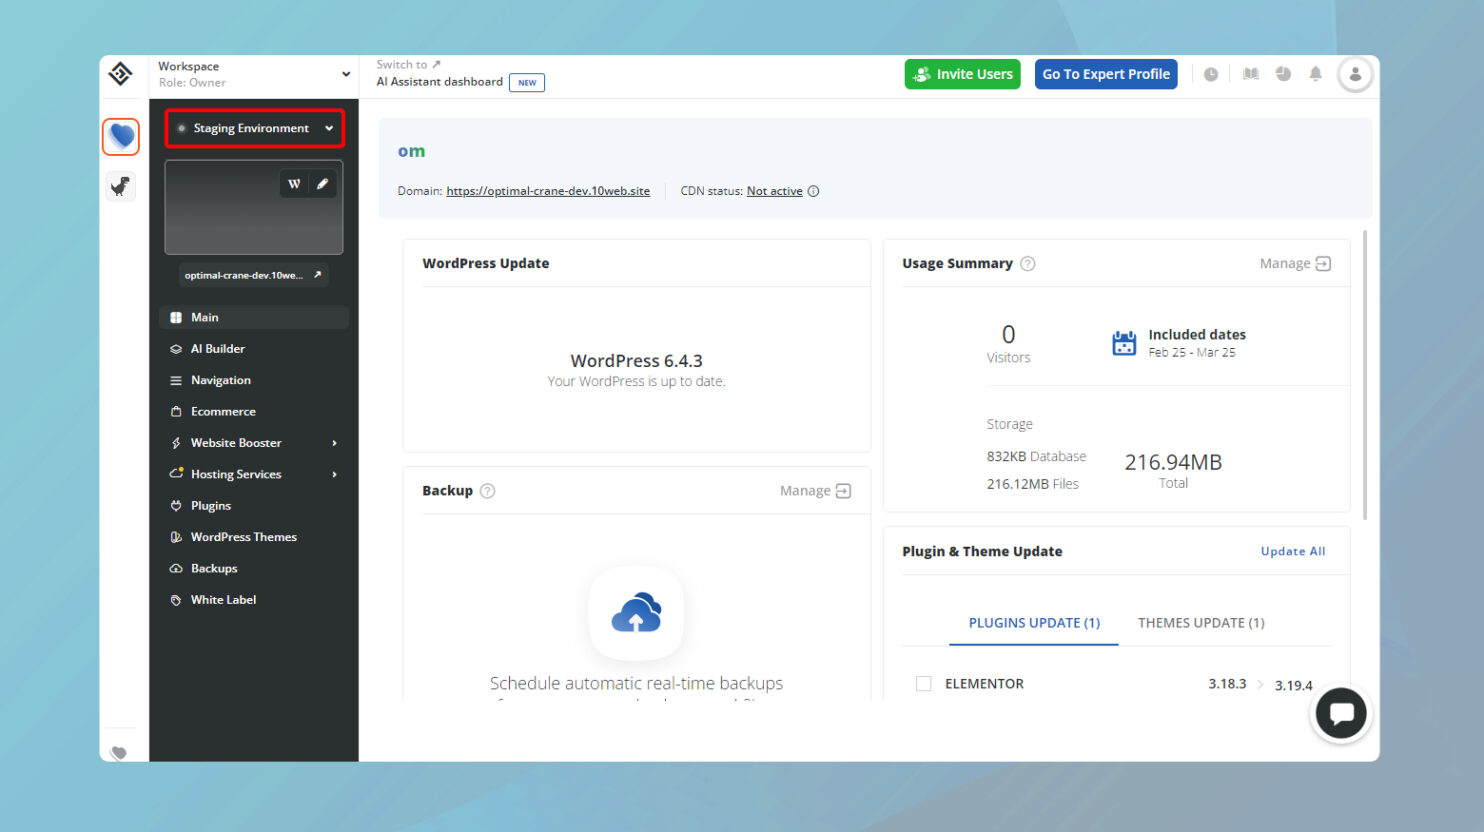Open the notifications bell icon

point(1315,74)
